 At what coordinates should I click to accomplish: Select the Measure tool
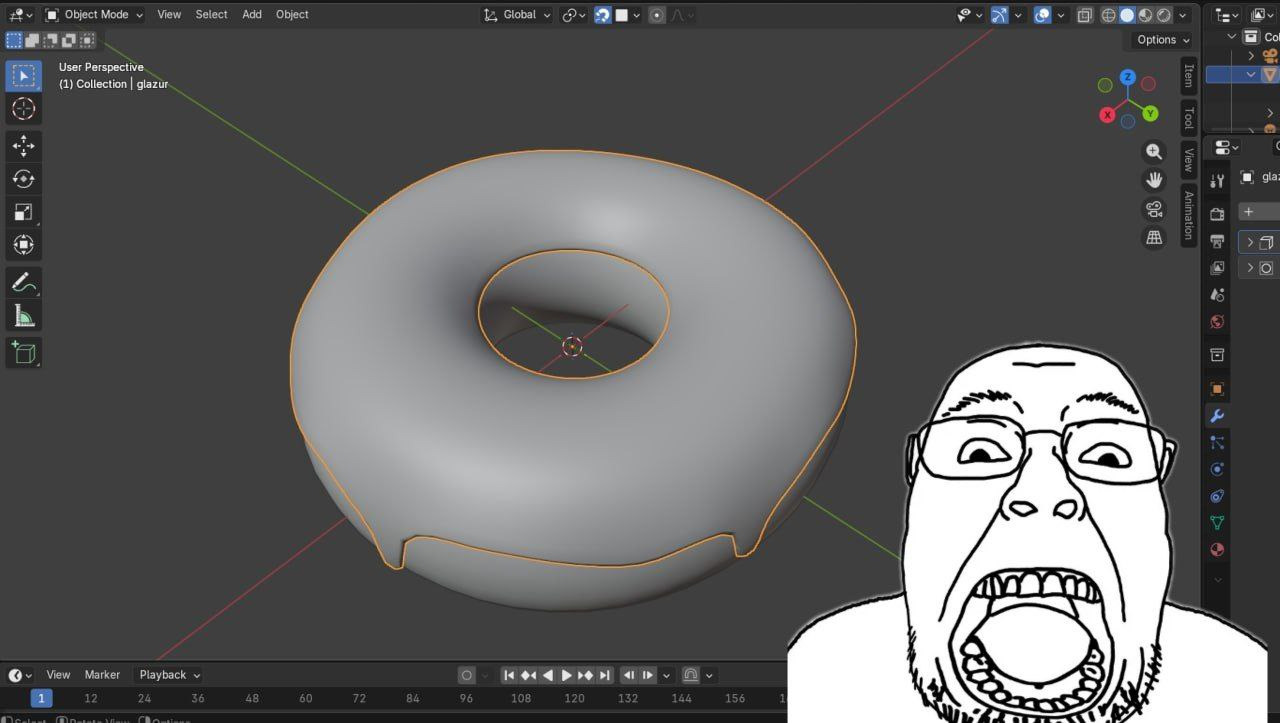[x=23, y=317]
